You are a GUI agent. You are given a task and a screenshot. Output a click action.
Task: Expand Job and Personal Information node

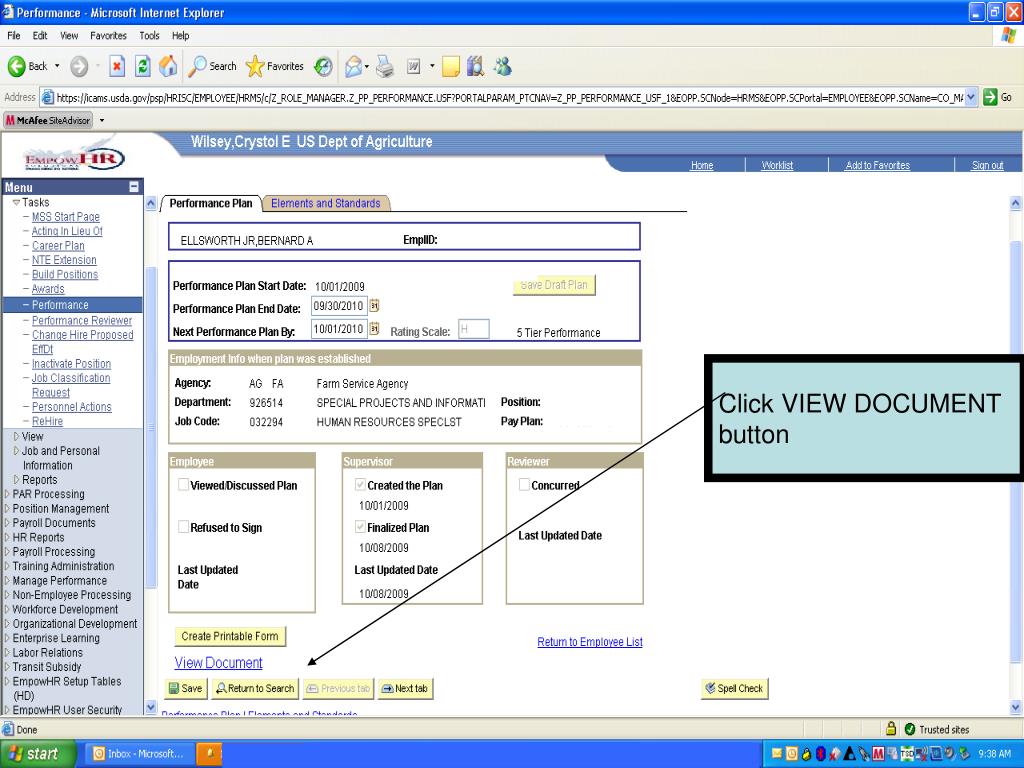coord(16,451)
